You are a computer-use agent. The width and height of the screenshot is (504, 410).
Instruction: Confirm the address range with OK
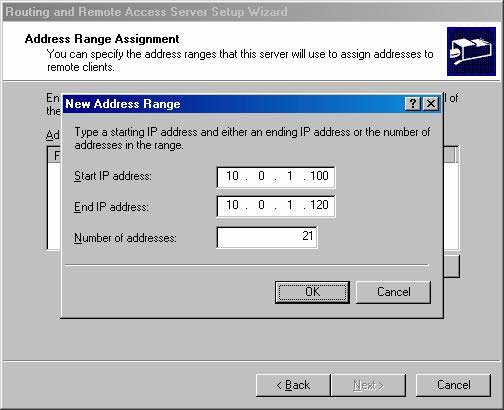(312, 292)
